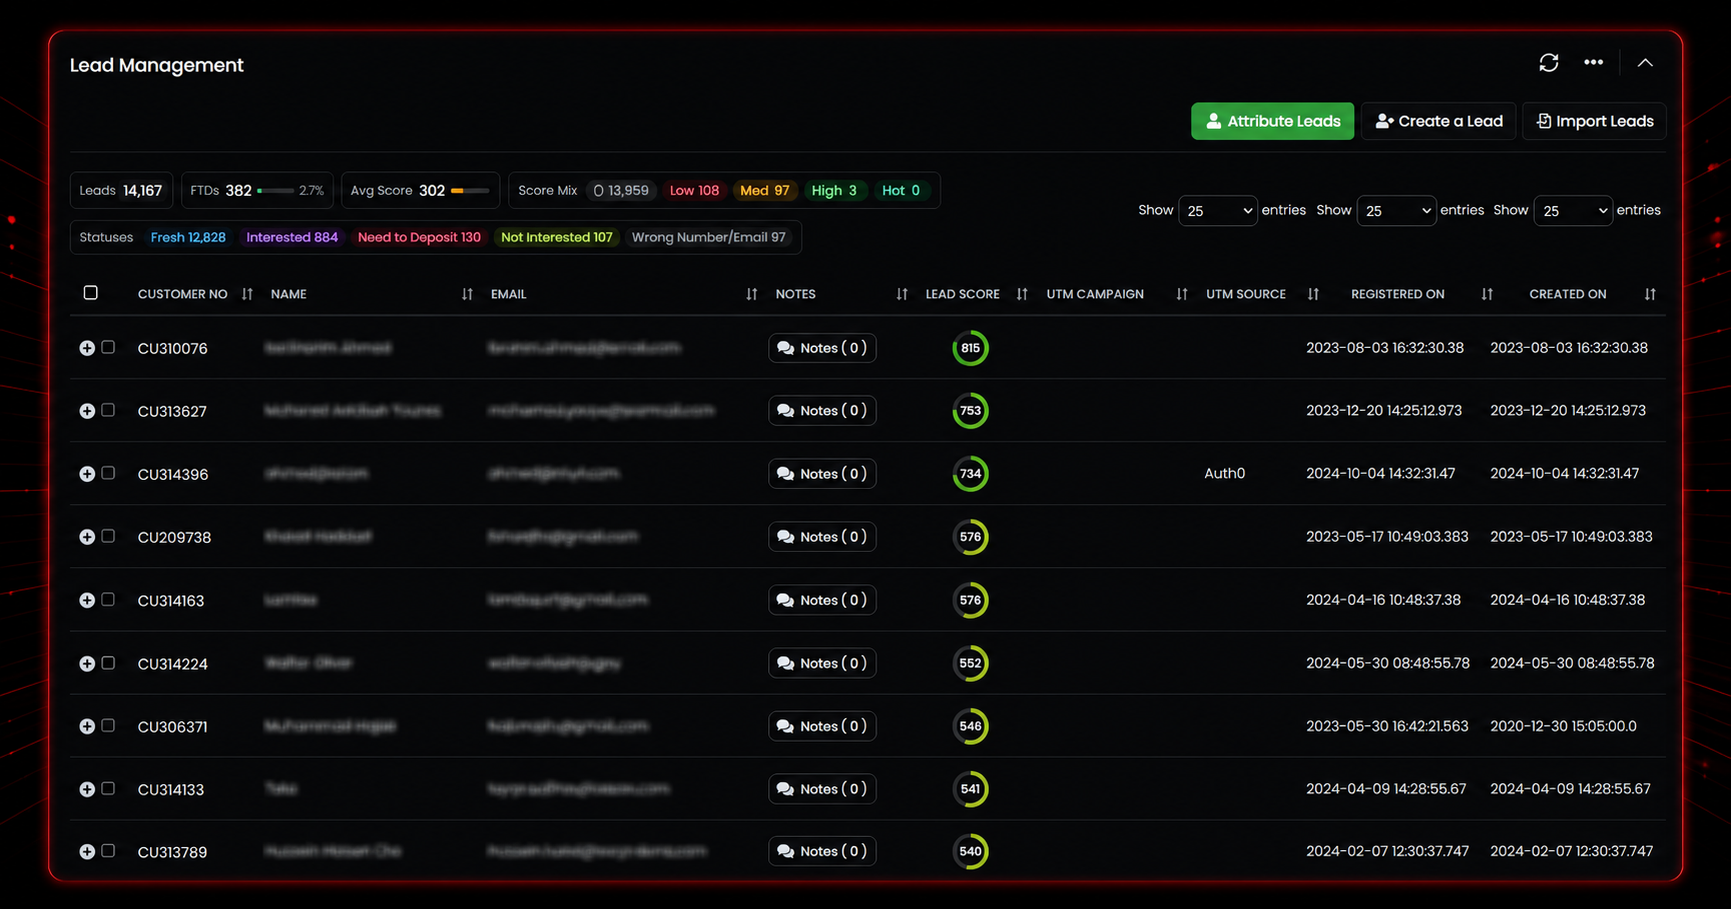Sort by Created On column
Viewport: 1731px width, 909px height.
click(1650, 294)
